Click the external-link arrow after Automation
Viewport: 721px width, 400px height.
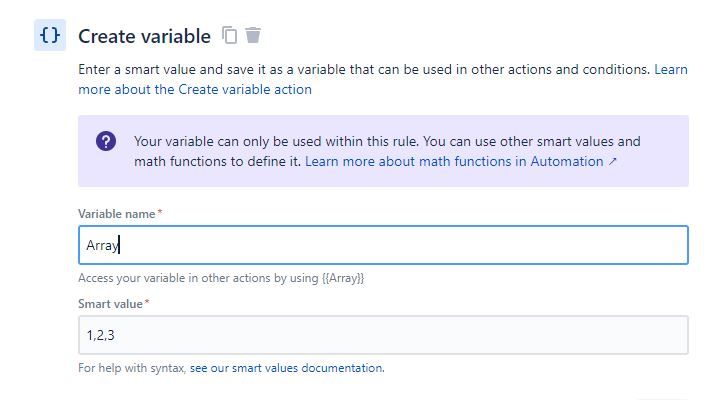click(612, 161)
